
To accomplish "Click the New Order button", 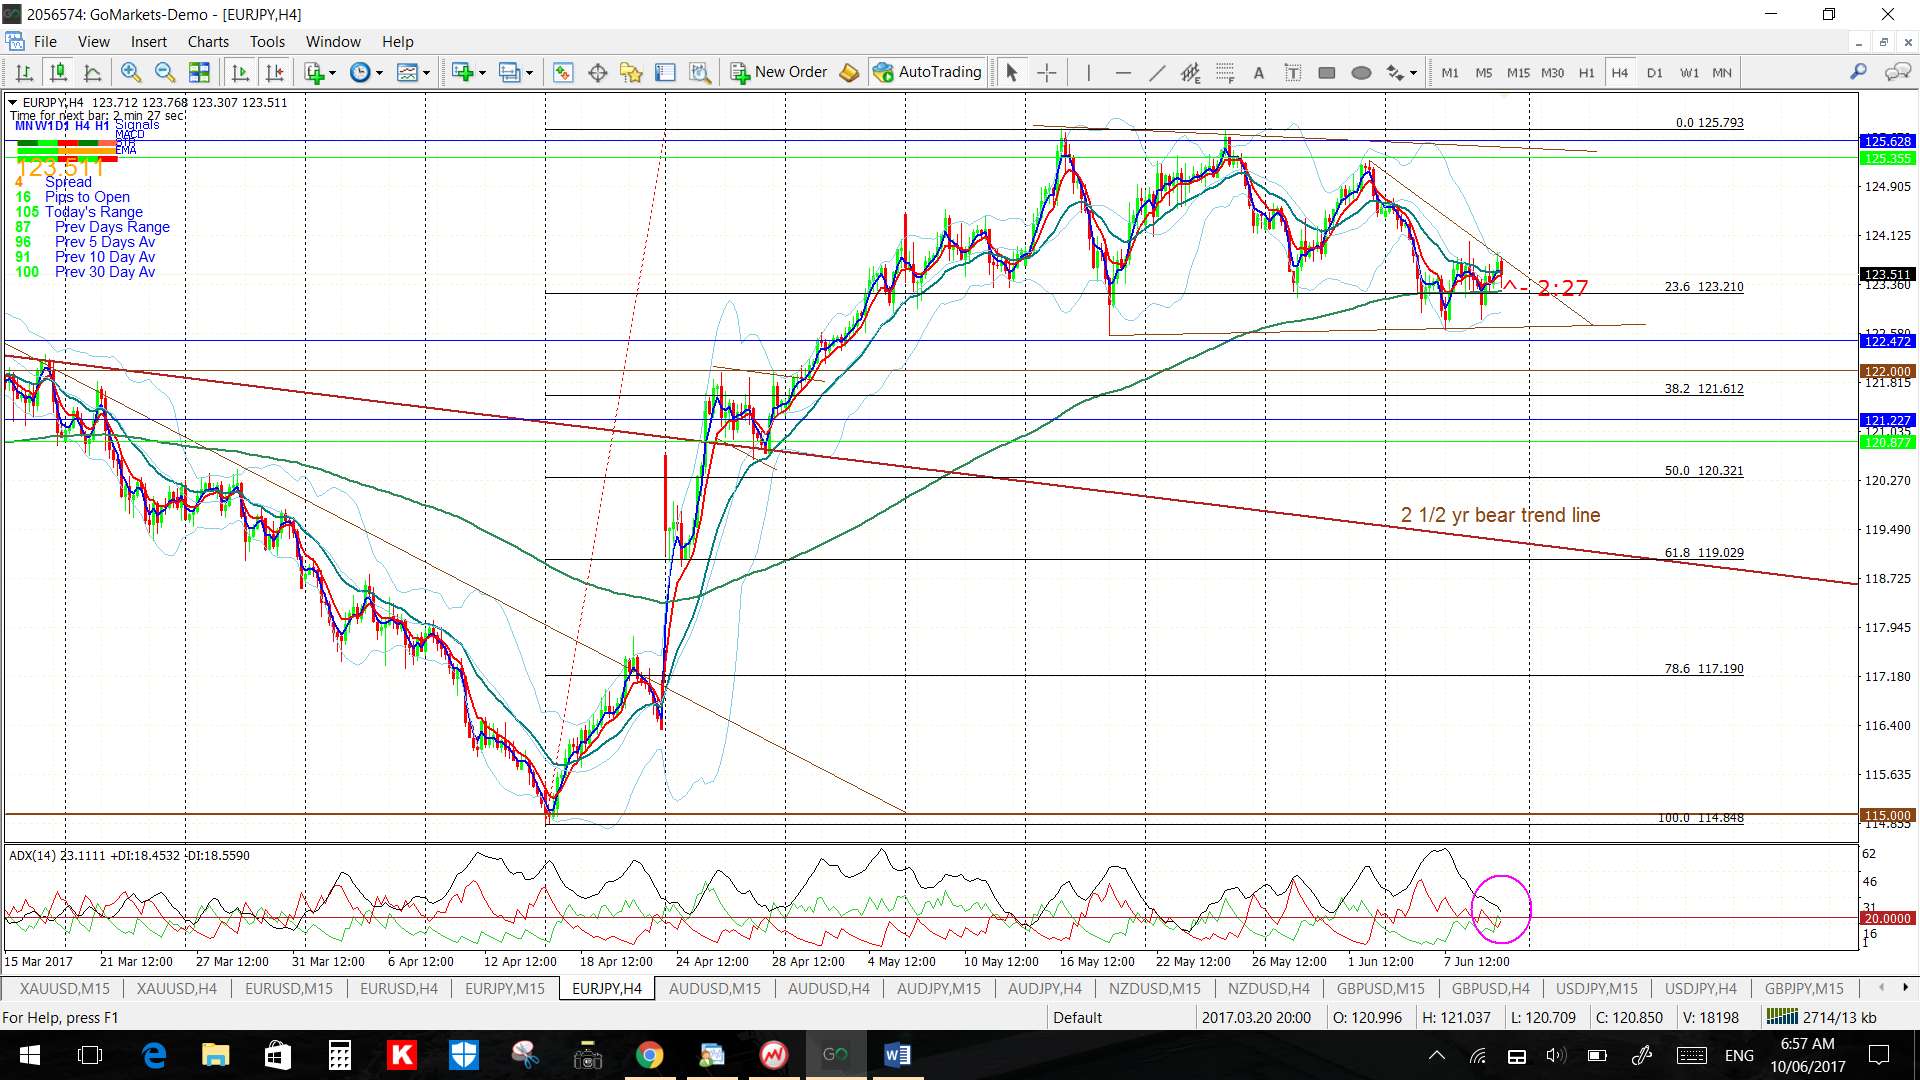I will click(779, 72).
